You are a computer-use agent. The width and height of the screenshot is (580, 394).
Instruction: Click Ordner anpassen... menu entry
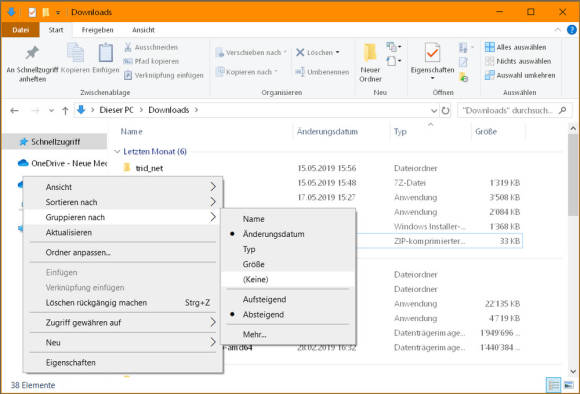click(x=123, y=252)
